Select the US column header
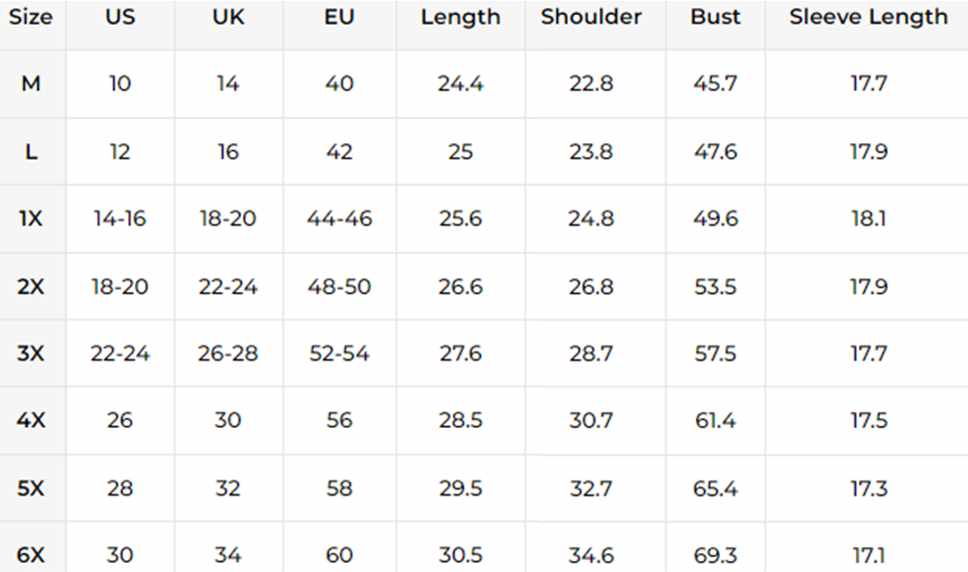Viewport: 968px width, 572px height. click(120, 17)
